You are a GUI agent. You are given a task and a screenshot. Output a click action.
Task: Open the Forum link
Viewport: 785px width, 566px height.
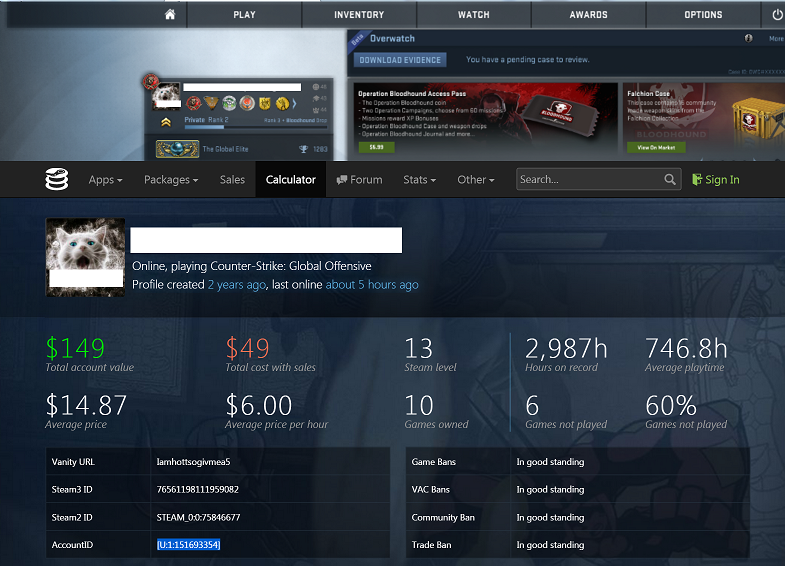359,179
